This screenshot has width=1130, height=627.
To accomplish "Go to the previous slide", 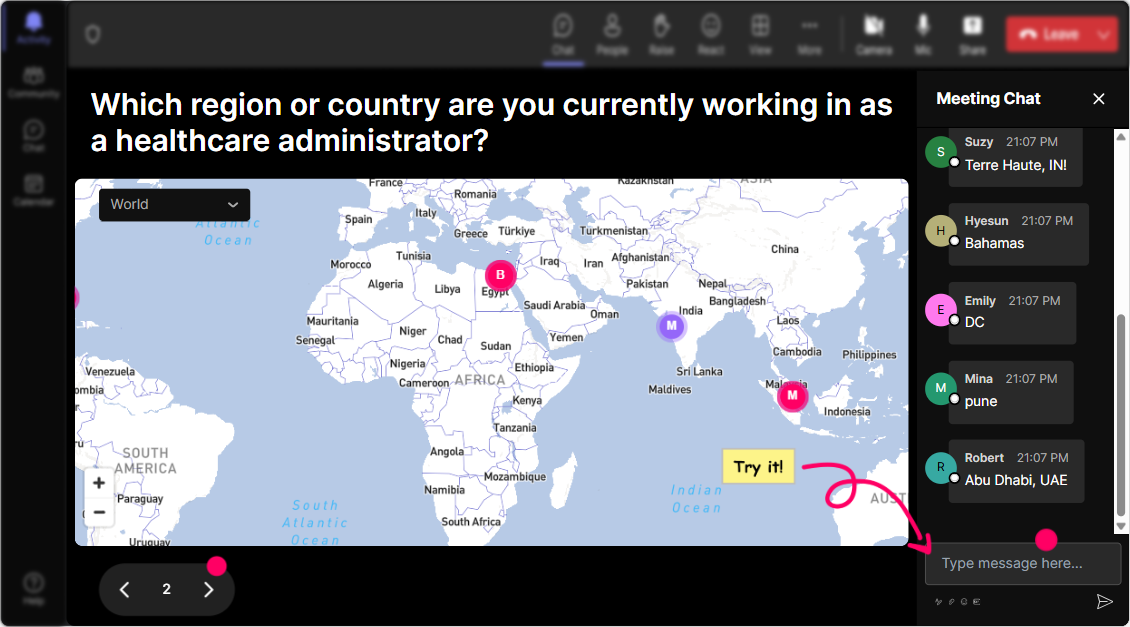I will [x=125, y=590].
